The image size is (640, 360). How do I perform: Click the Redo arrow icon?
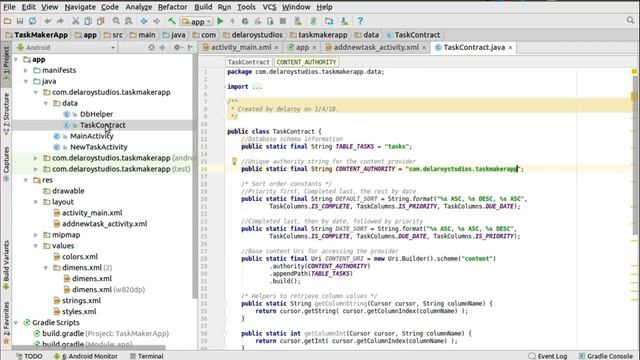60,21
